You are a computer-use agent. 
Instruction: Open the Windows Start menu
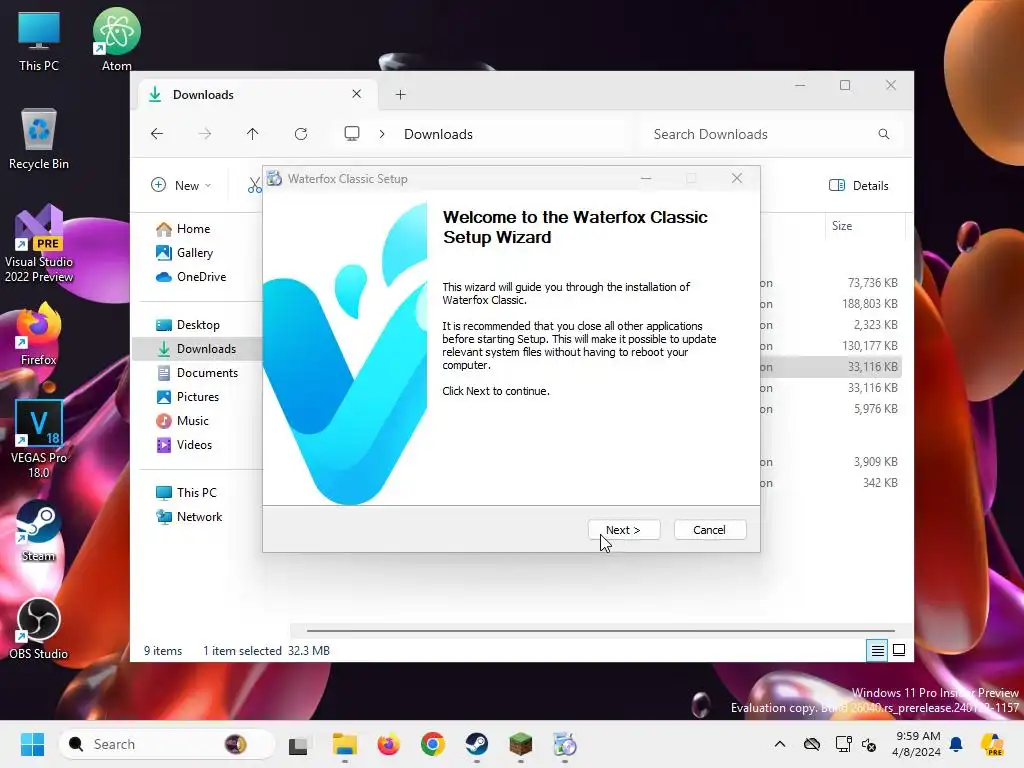(x=32, y=744)
